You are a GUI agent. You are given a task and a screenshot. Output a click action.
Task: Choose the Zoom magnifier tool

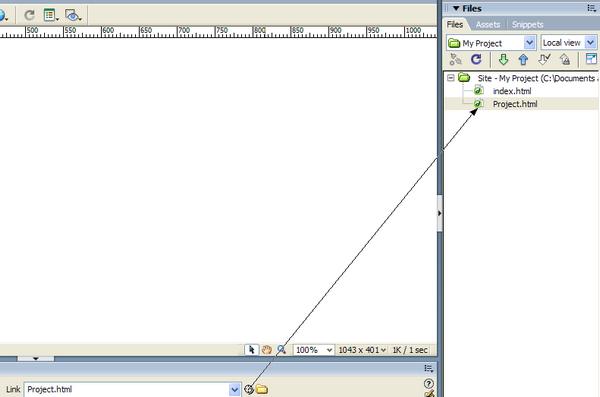[282, 350]
